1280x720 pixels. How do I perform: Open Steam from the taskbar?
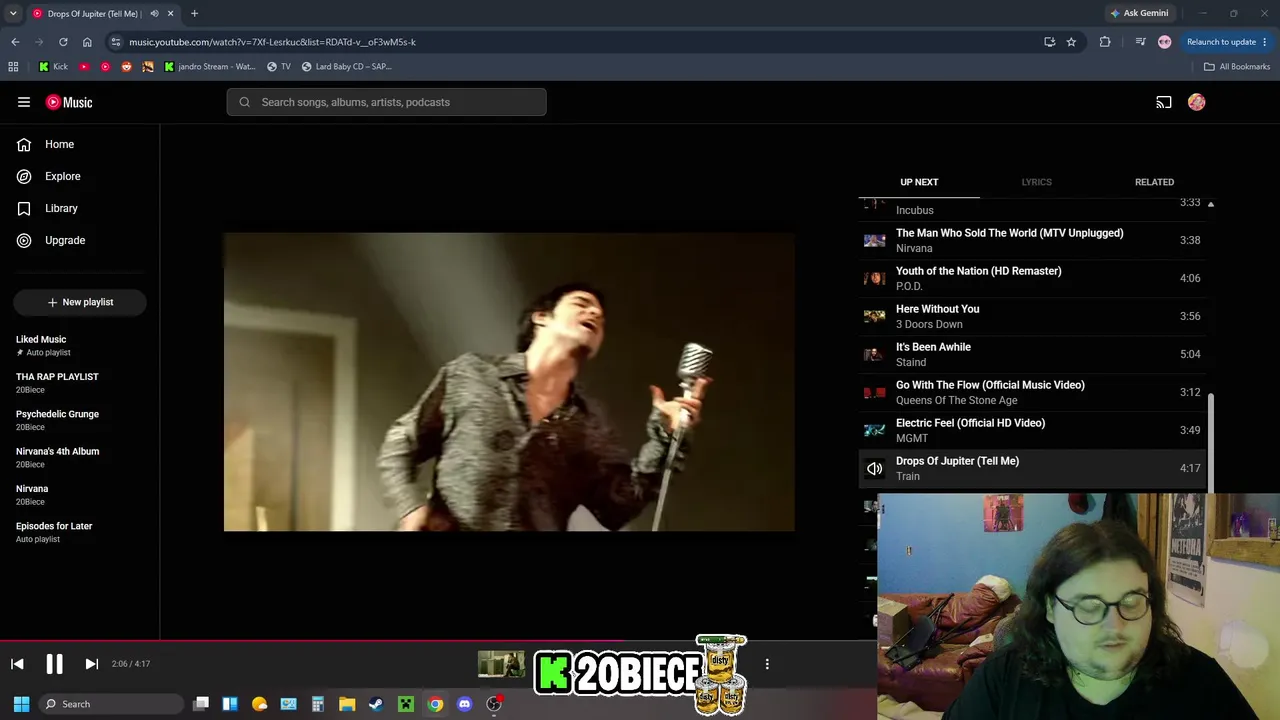tap(376, 704)
